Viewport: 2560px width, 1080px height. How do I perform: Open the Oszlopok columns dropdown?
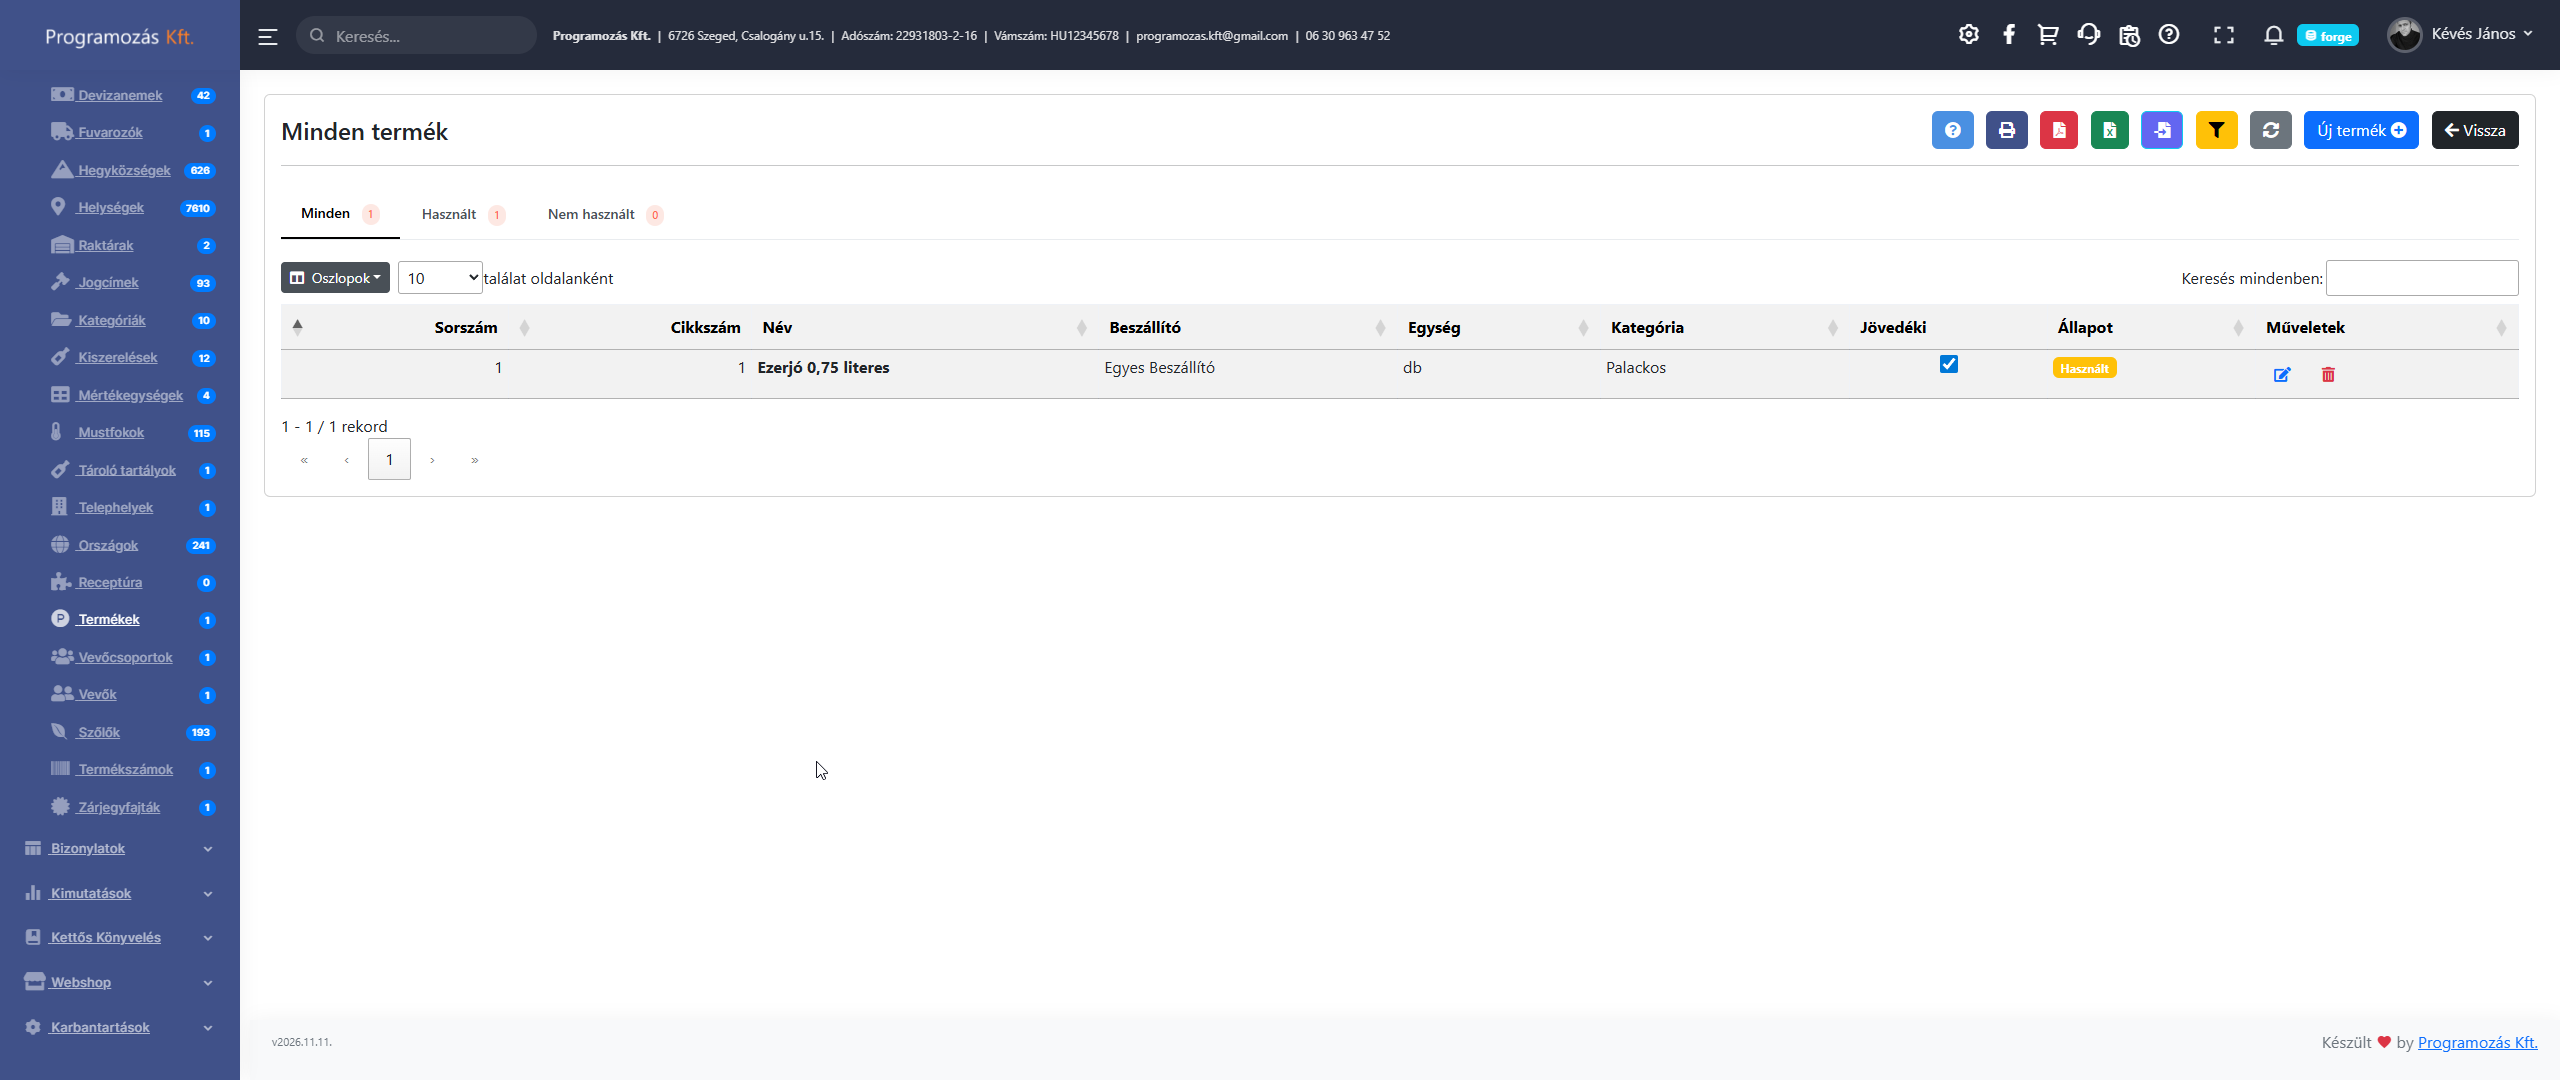point(335,278)
